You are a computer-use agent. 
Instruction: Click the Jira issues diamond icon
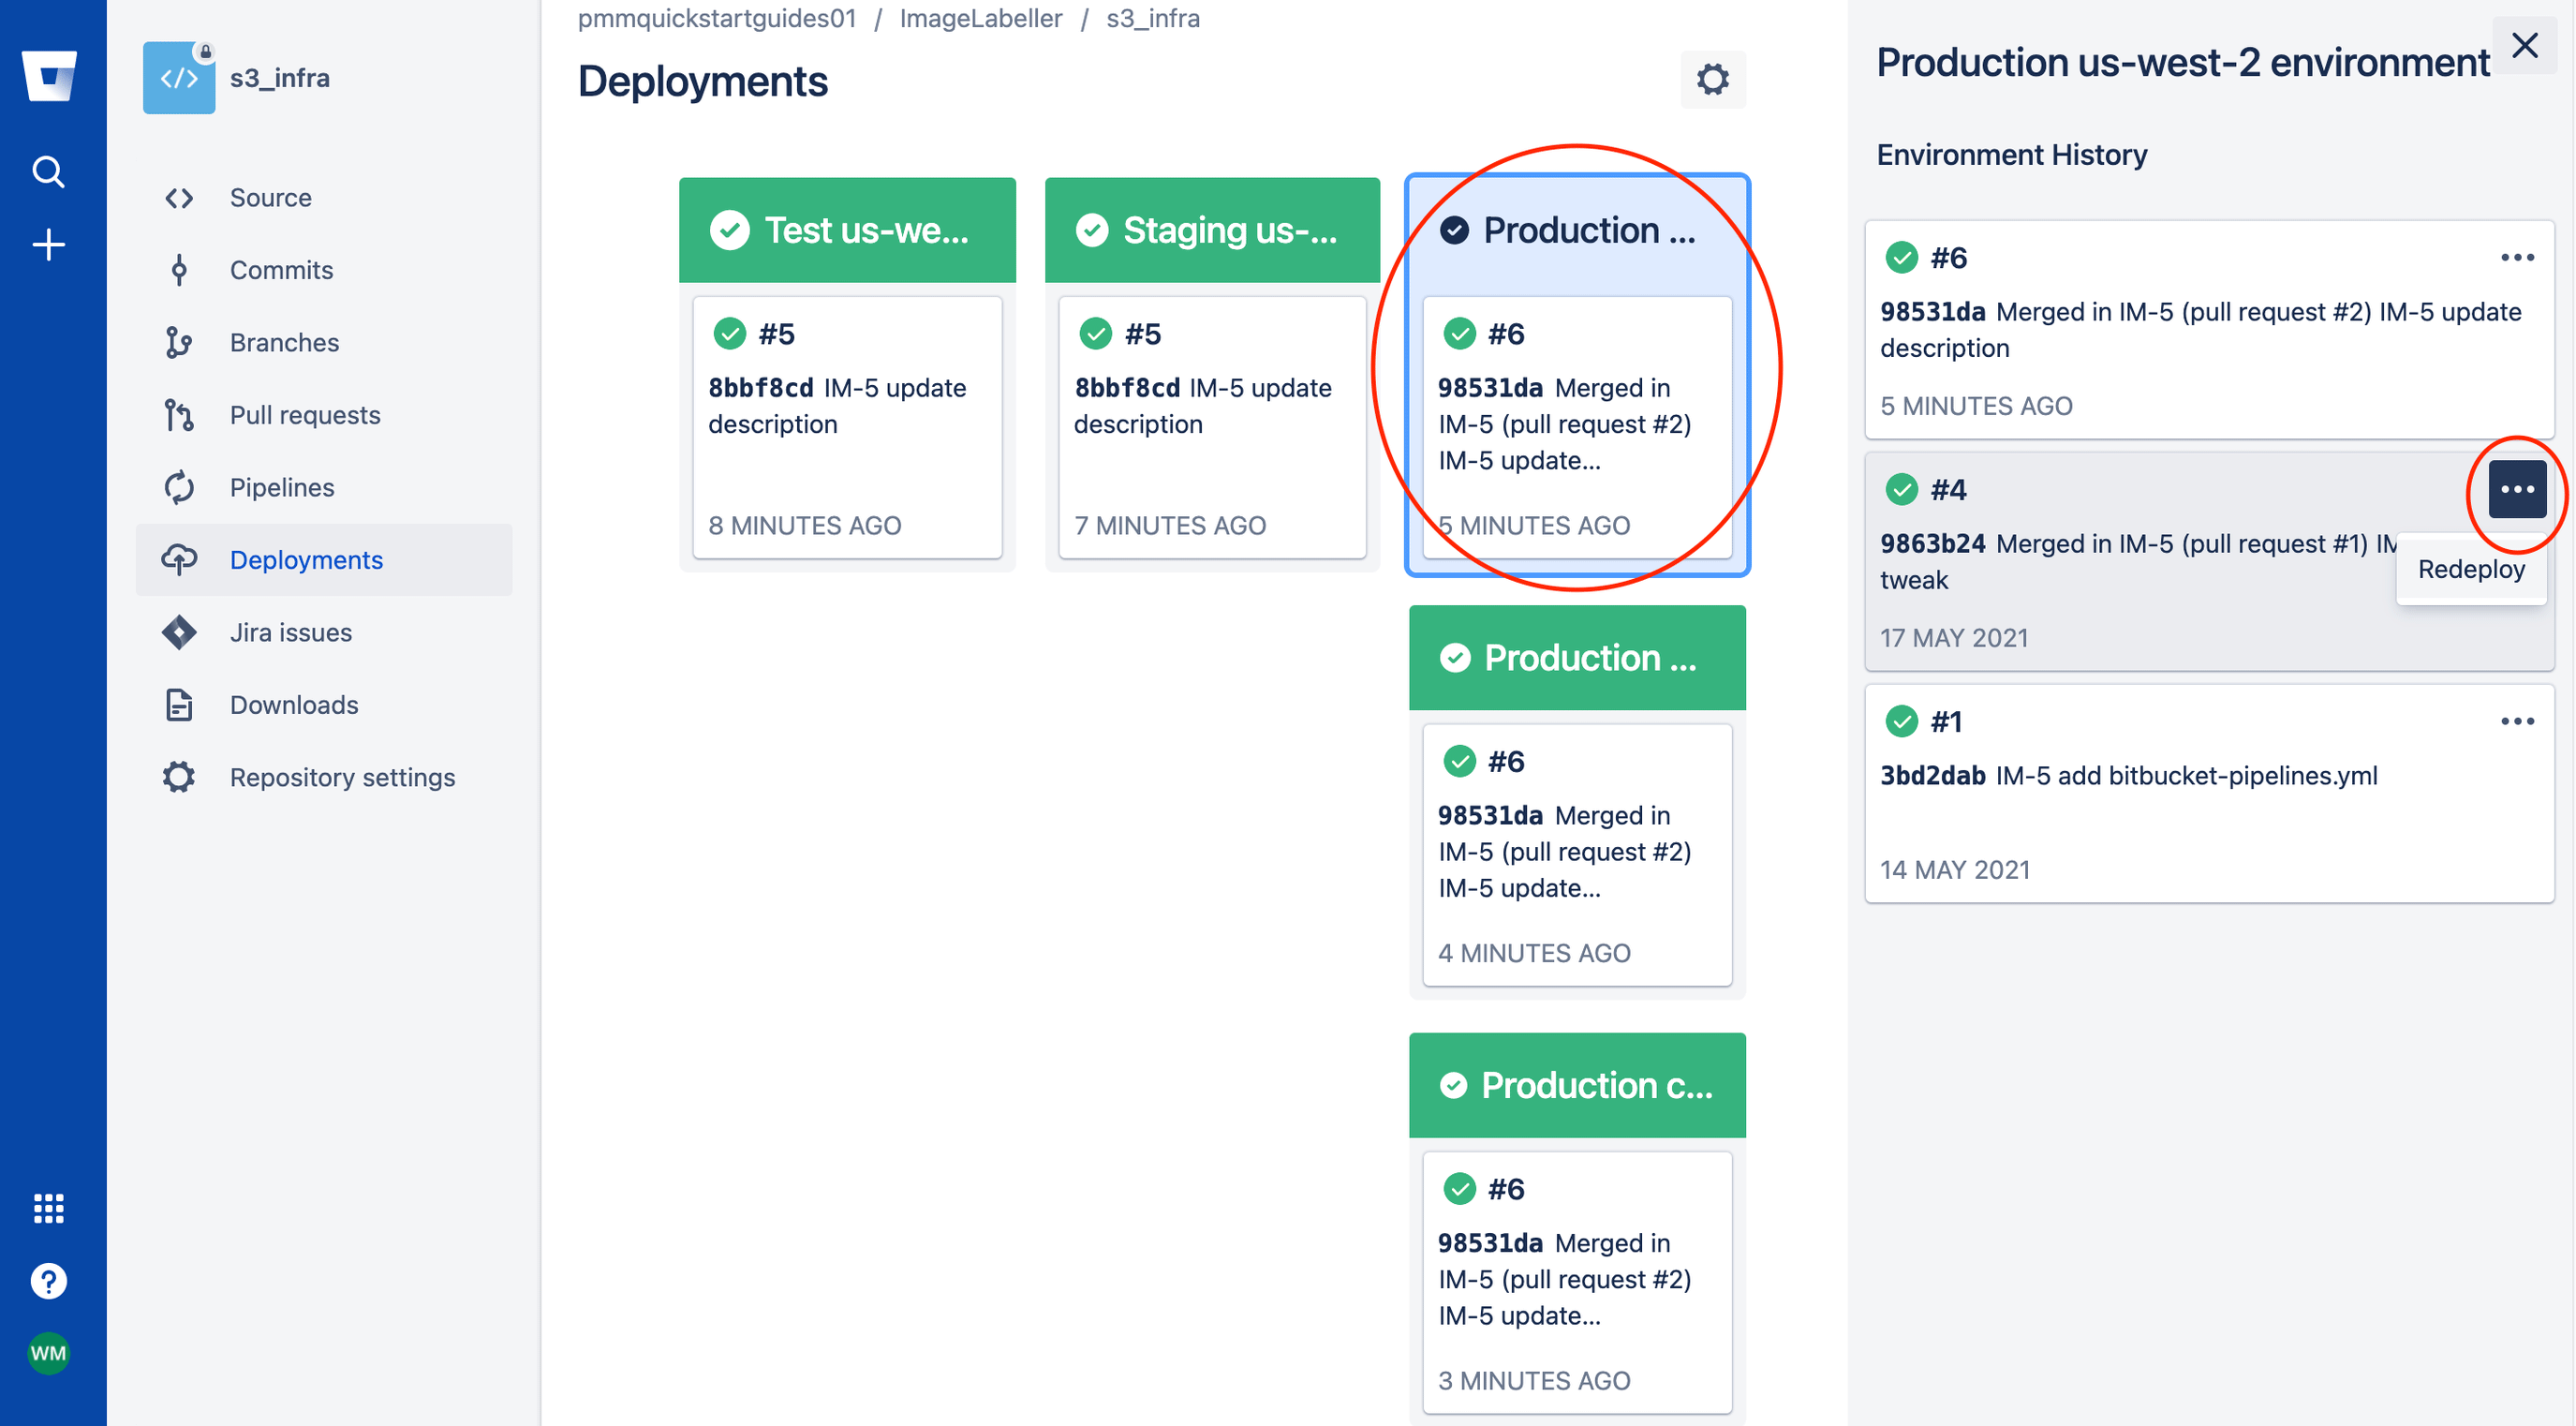(x=177, y=631)
